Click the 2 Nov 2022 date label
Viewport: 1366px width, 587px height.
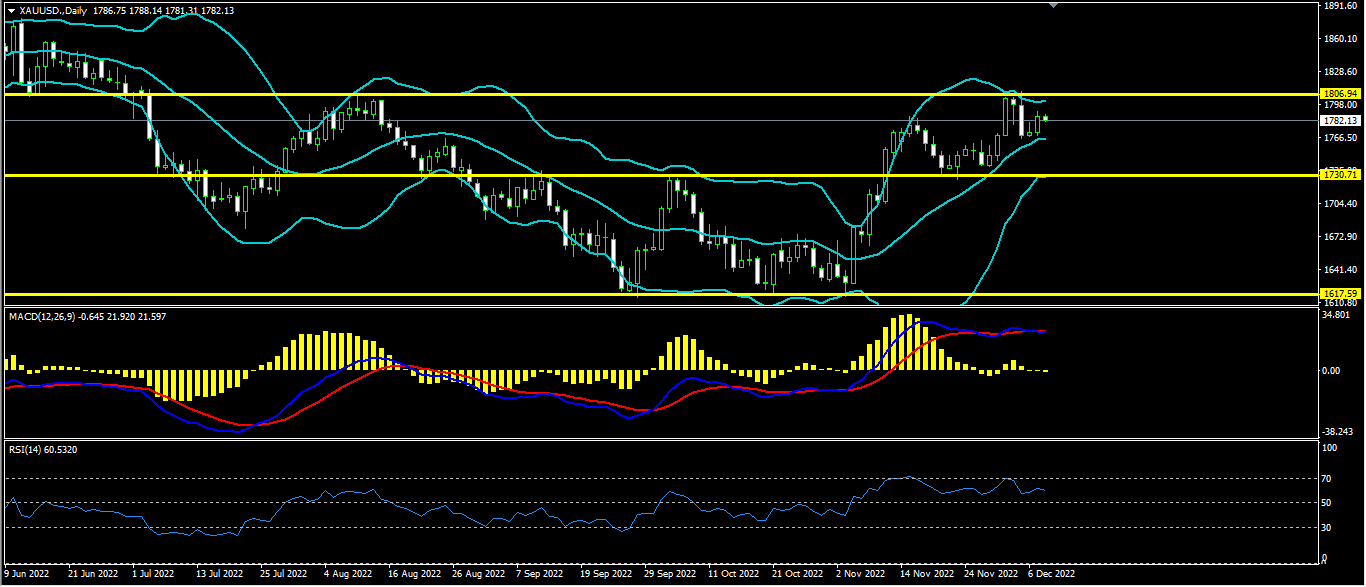pyautogui.click(x=862, y=575)
